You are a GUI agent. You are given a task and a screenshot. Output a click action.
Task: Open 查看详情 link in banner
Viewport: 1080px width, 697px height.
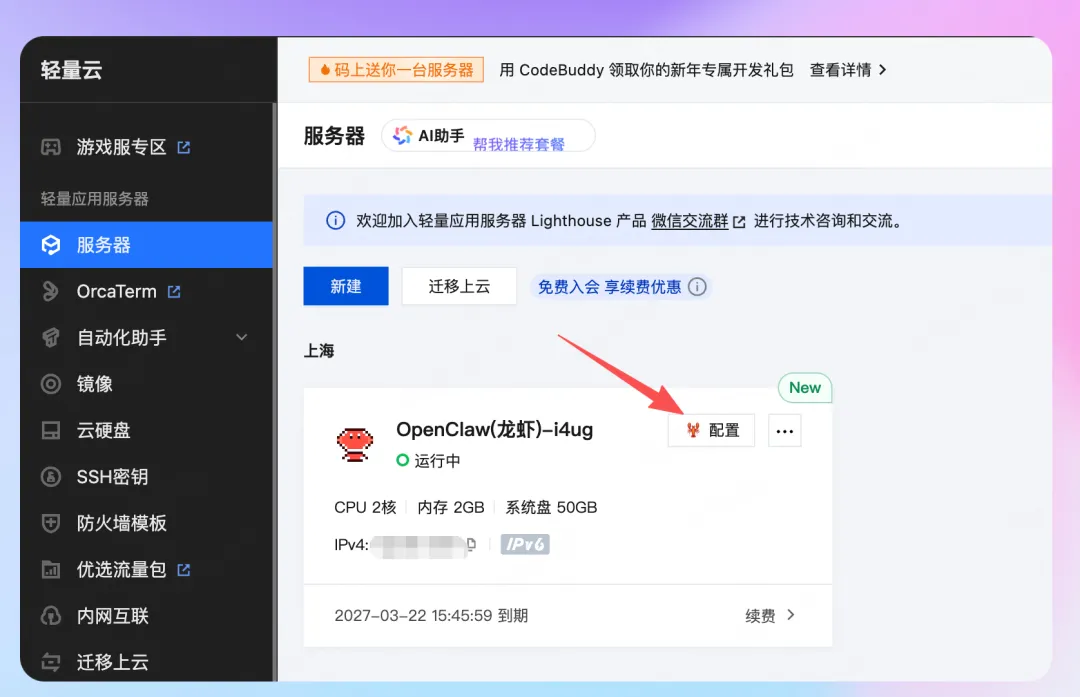840,70
